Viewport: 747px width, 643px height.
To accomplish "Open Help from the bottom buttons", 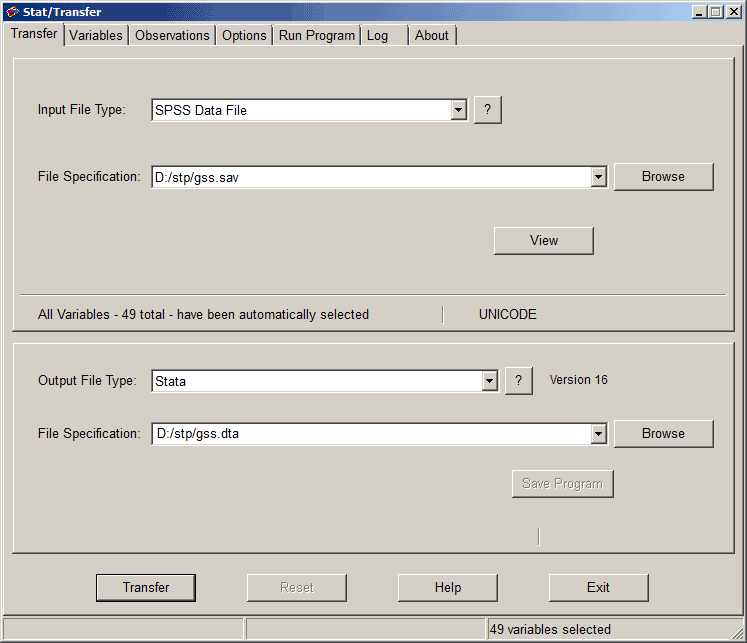I will tap(448, 588).
